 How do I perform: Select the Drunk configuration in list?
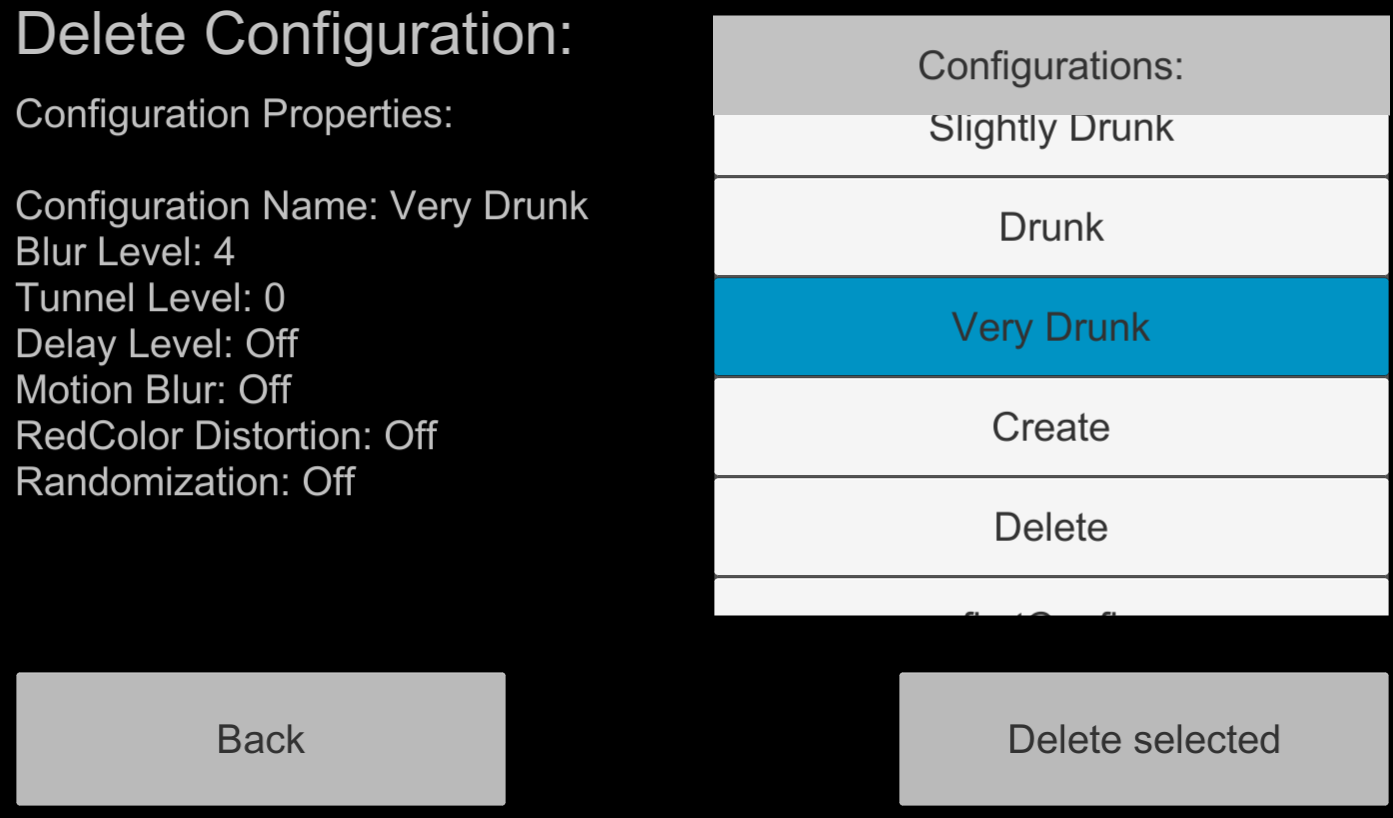(1051, 227)
